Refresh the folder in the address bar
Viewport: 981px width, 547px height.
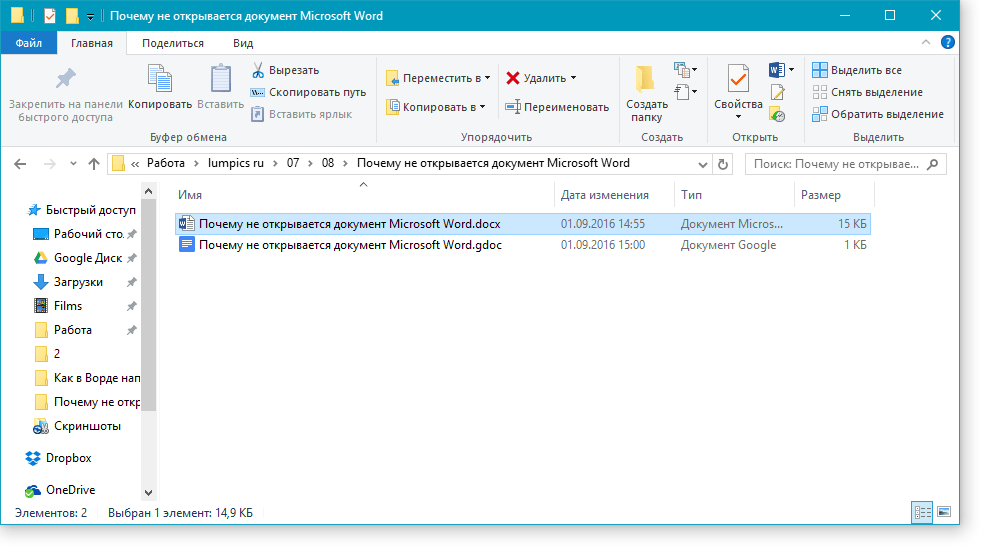point(724,164)
